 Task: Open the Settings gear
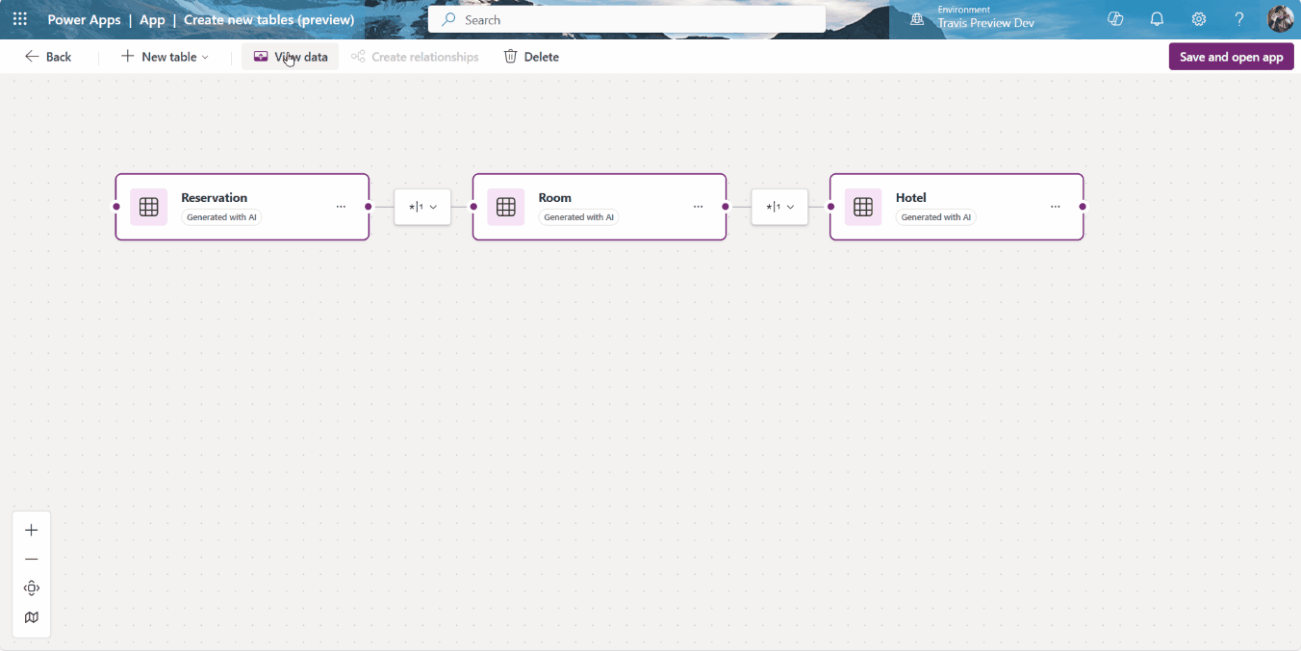[1198, 19]
